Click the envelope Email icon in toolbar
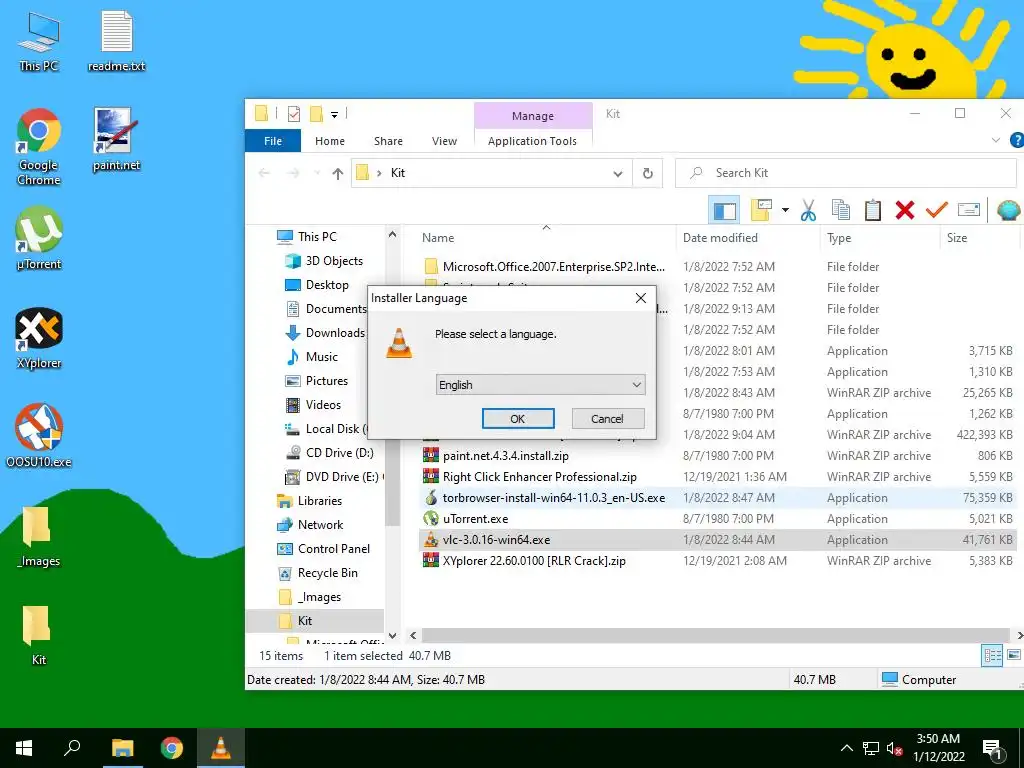This screenshot has width=1024, height=768. click(968, 210)
